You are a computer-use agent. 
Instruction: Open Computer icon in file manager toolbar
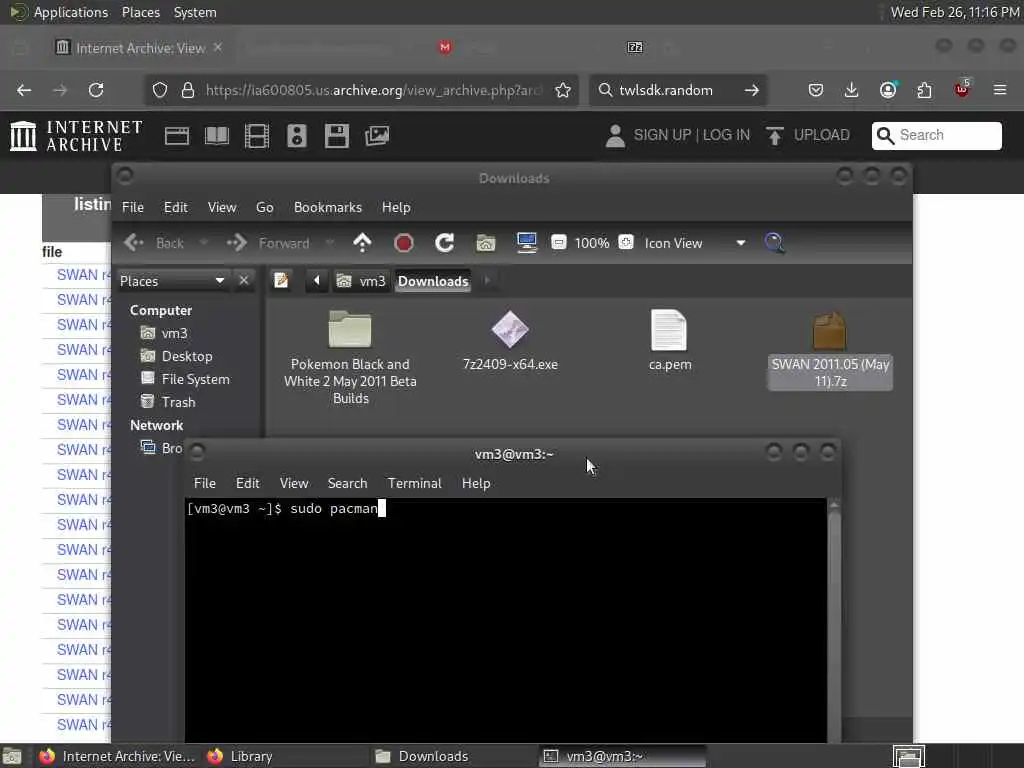(526, 243)
